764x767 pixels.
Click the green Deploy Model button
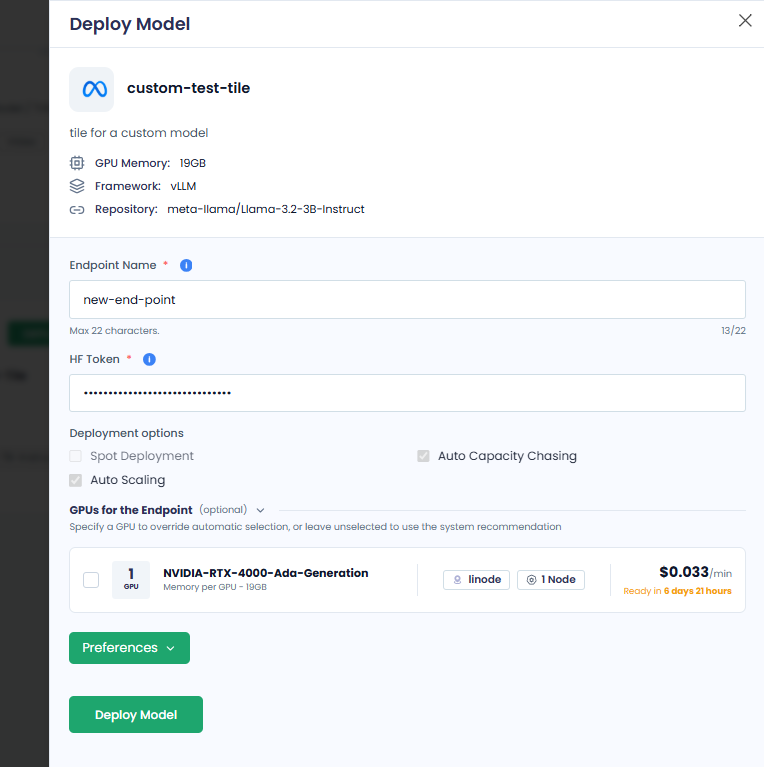(x=136, y=715)
